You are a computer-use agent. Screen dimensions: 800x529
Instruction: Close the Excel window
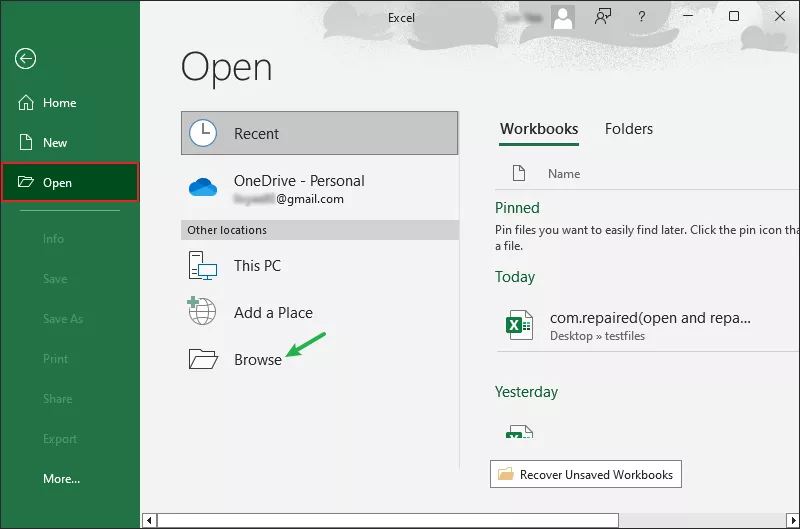point(780,16)
